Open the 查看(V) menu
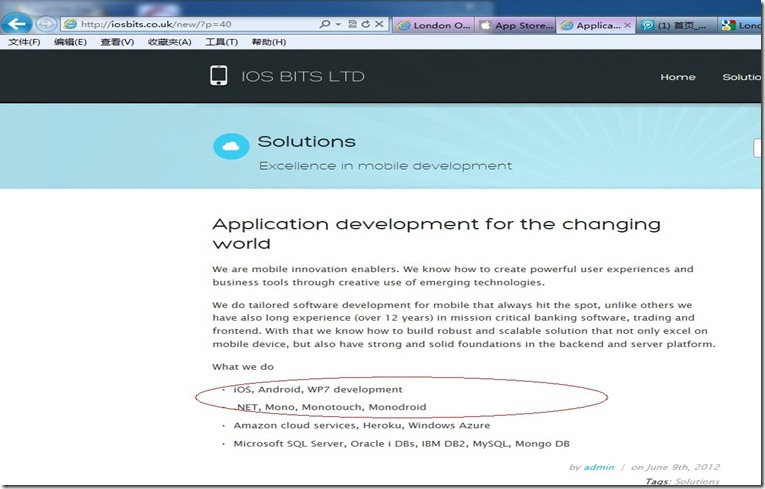 click(x=117, y=42)
